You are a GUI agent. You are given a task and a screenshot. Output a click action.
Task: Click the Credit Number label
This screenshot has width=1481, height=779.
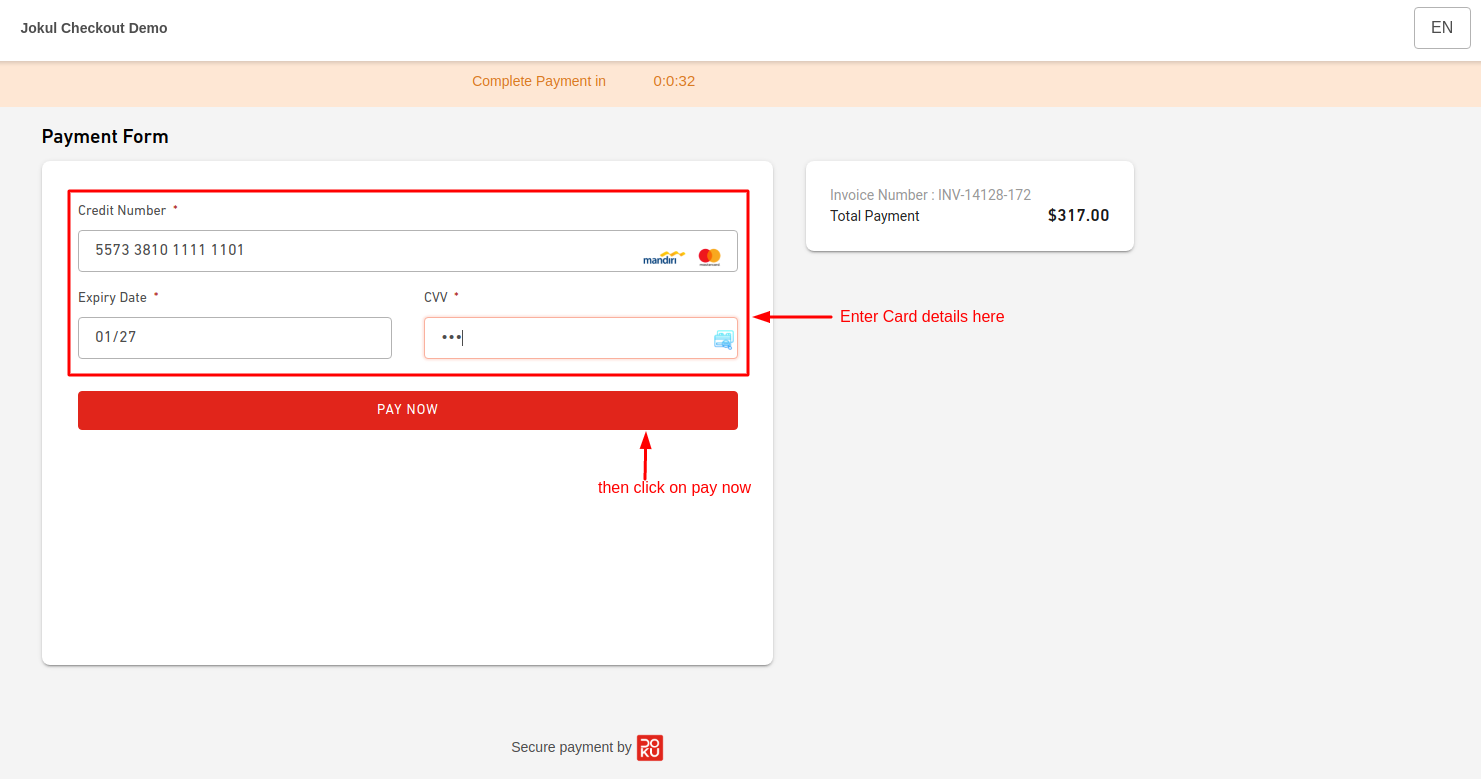[x=122, y=211]
